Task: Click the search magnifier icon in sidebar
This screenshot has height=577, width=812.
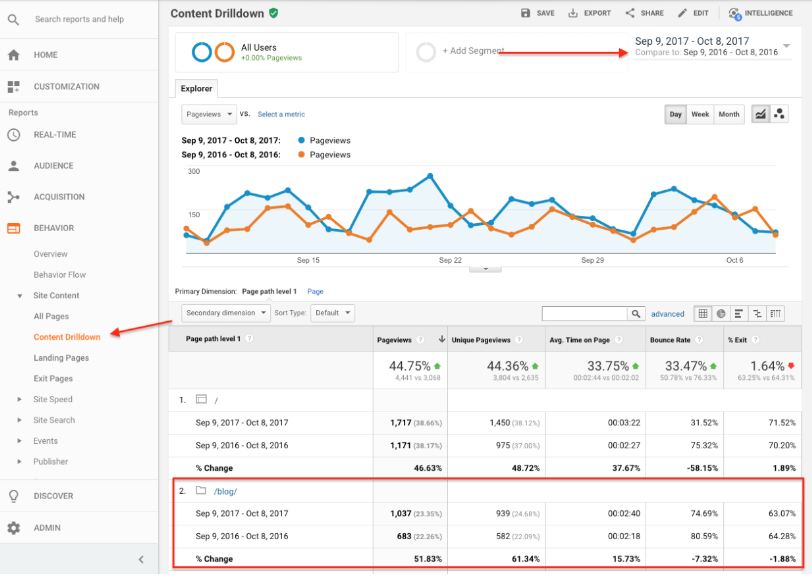Action: [x=13, y=20]
